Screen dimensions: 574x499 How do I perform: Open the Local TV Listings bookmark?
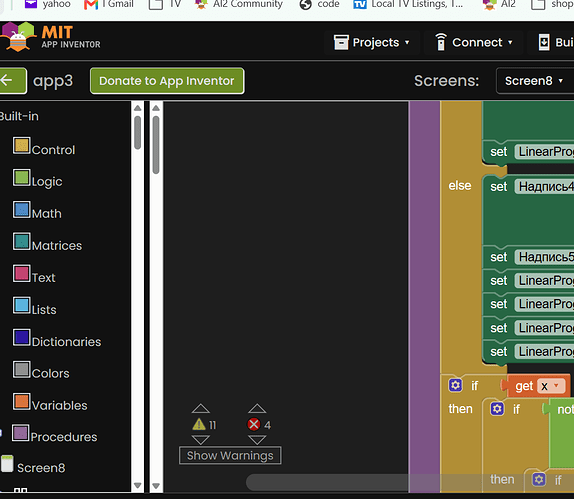pyautogui.click(x=408, y=4)
